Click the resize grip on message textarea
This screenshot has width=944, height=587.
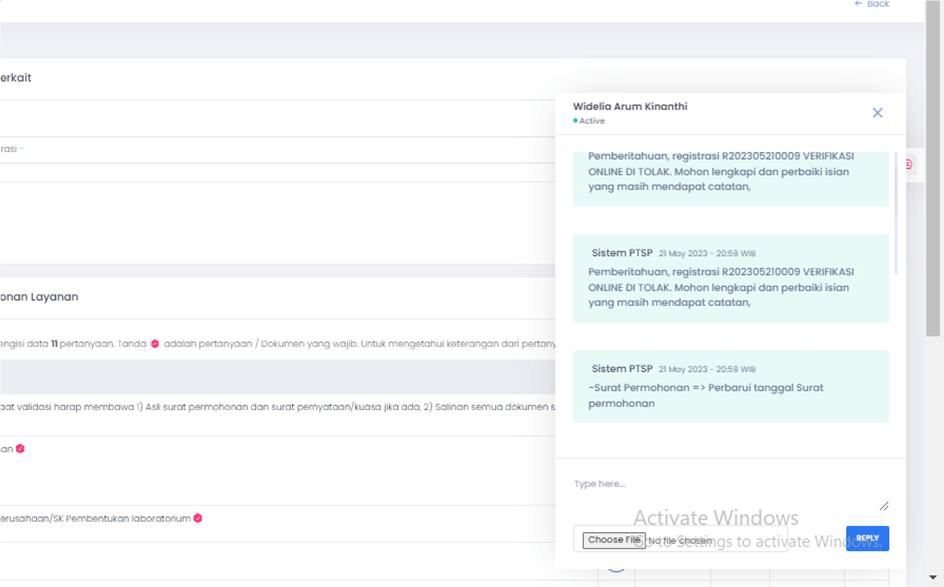tap(883, 506)
